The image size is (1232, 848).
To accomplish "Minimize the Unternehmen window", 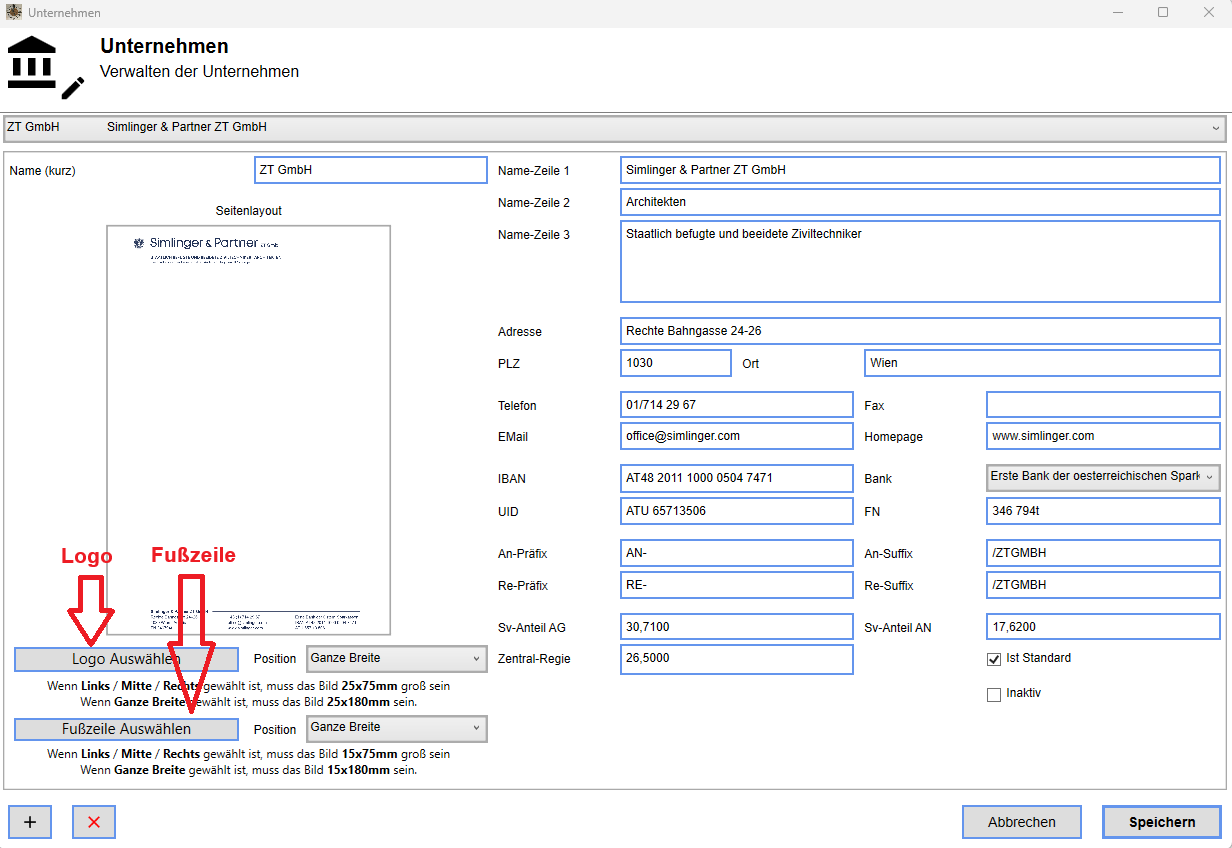I will 1117,13.
